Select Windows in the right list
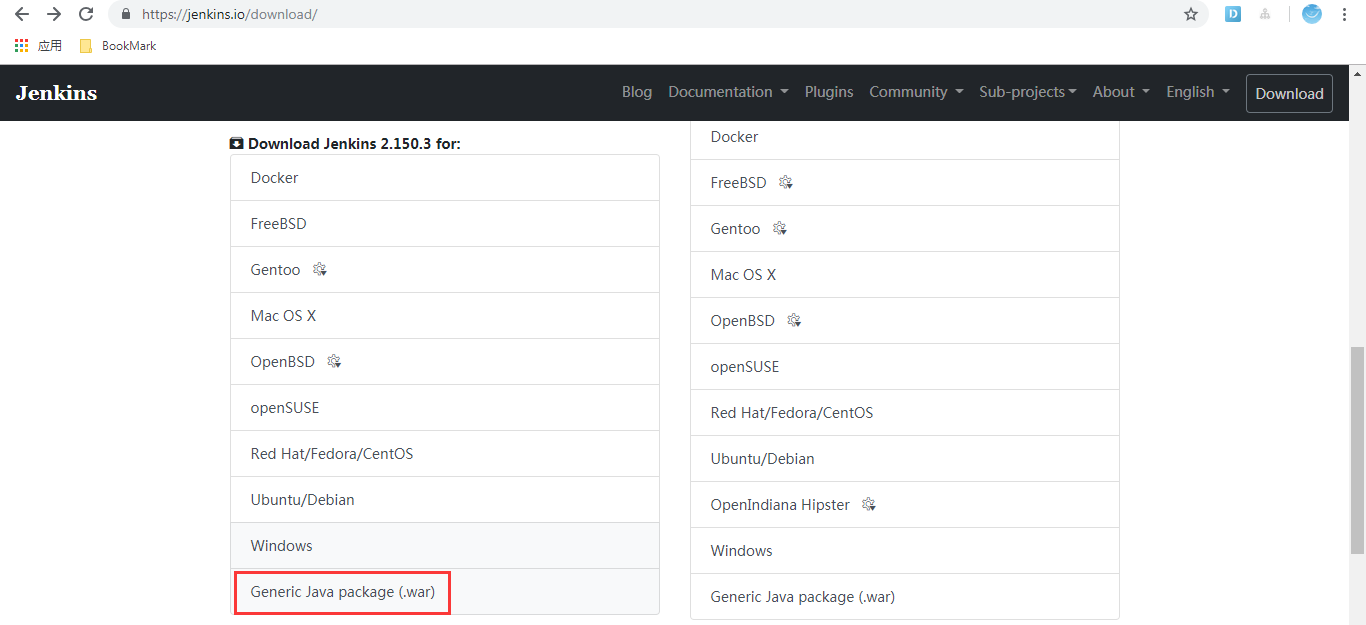This screenshot has height=625, width=1366. [905, 551]
